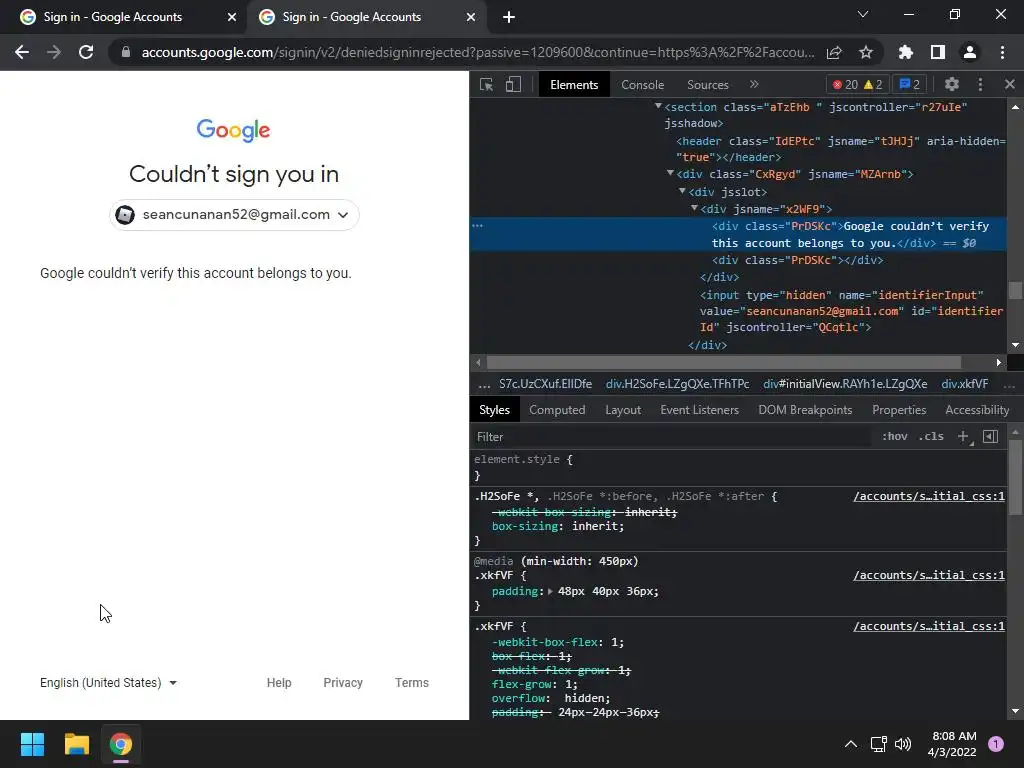Click breadcrumb S7c.UzCXuf.EIlDfe
Image resolution: width=1024 pixels, height=768 pixels.
545,384
